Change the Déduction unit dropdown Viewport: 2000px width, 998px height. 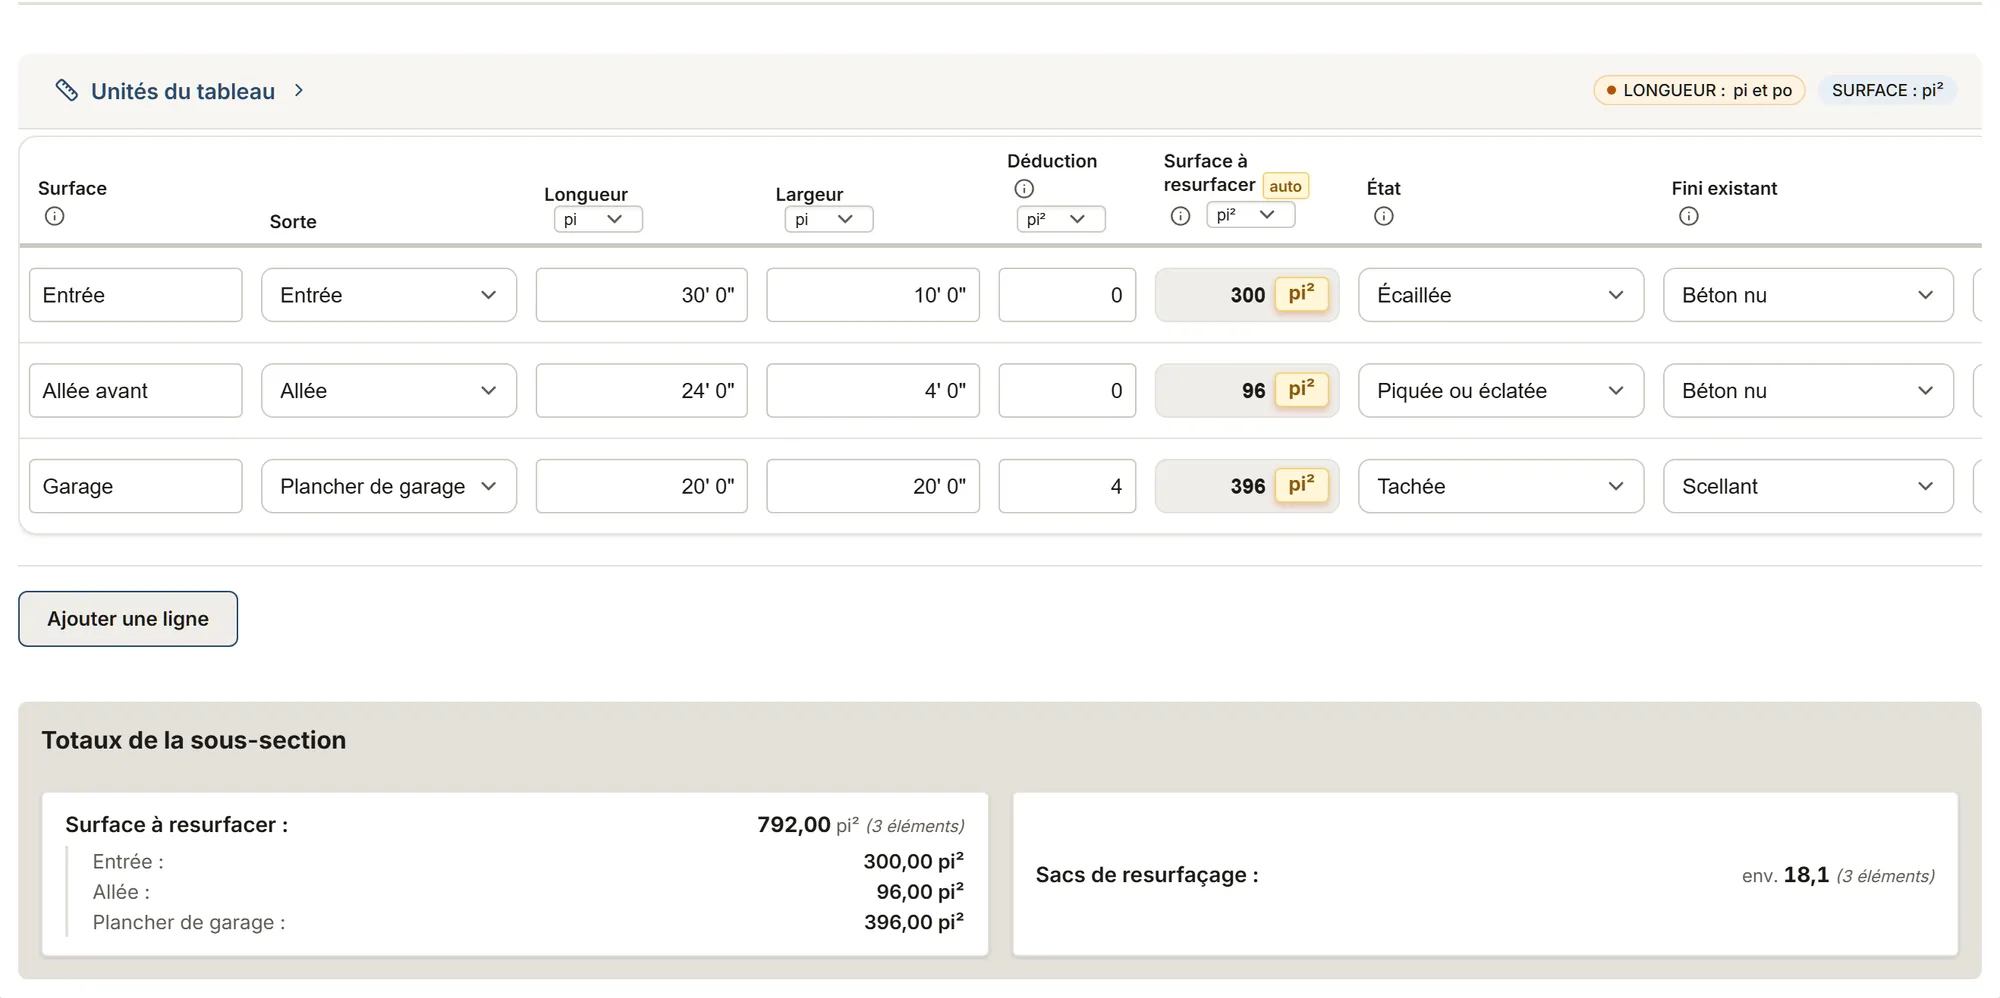[x=1061, y=219]
